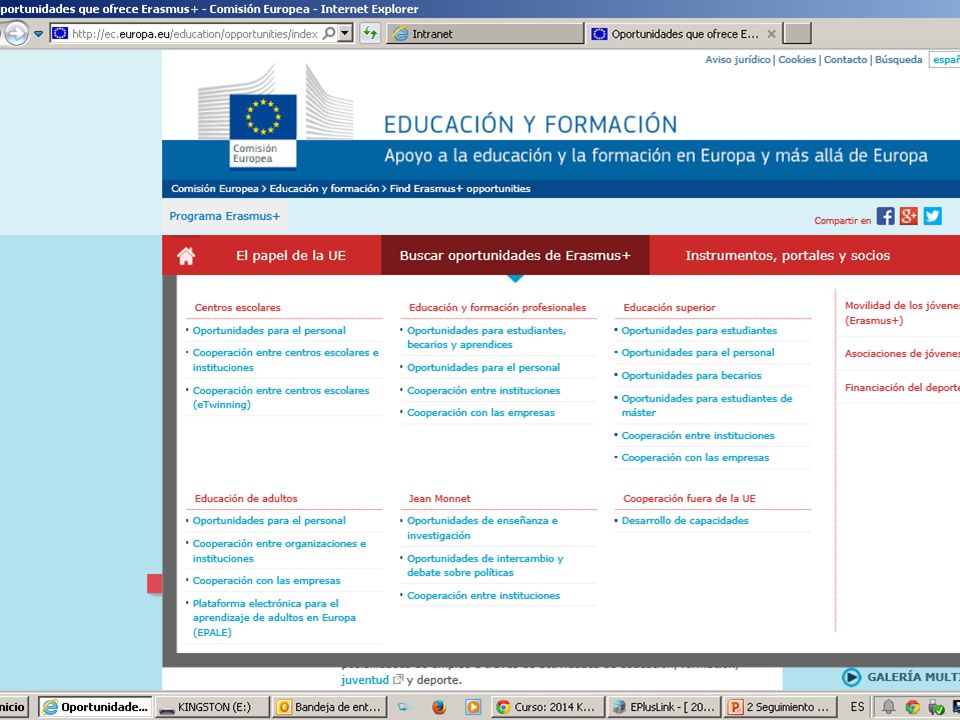Click the browser forward navigation button

16,33
